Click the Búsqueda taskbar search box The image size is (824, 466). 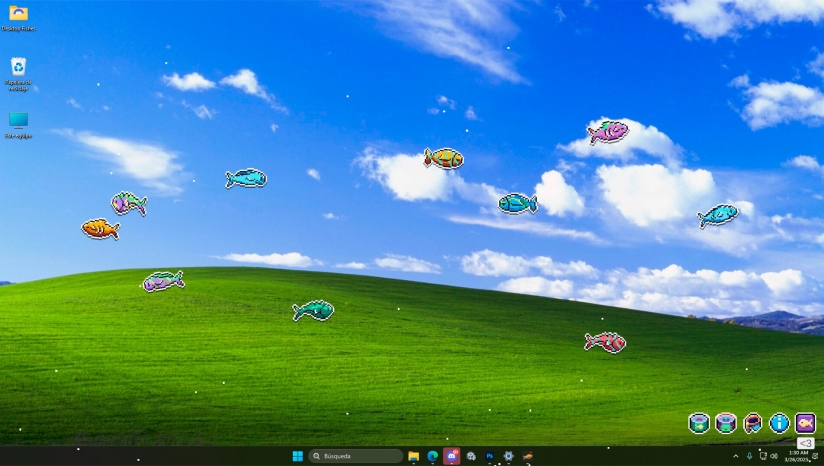click(356, 456)
